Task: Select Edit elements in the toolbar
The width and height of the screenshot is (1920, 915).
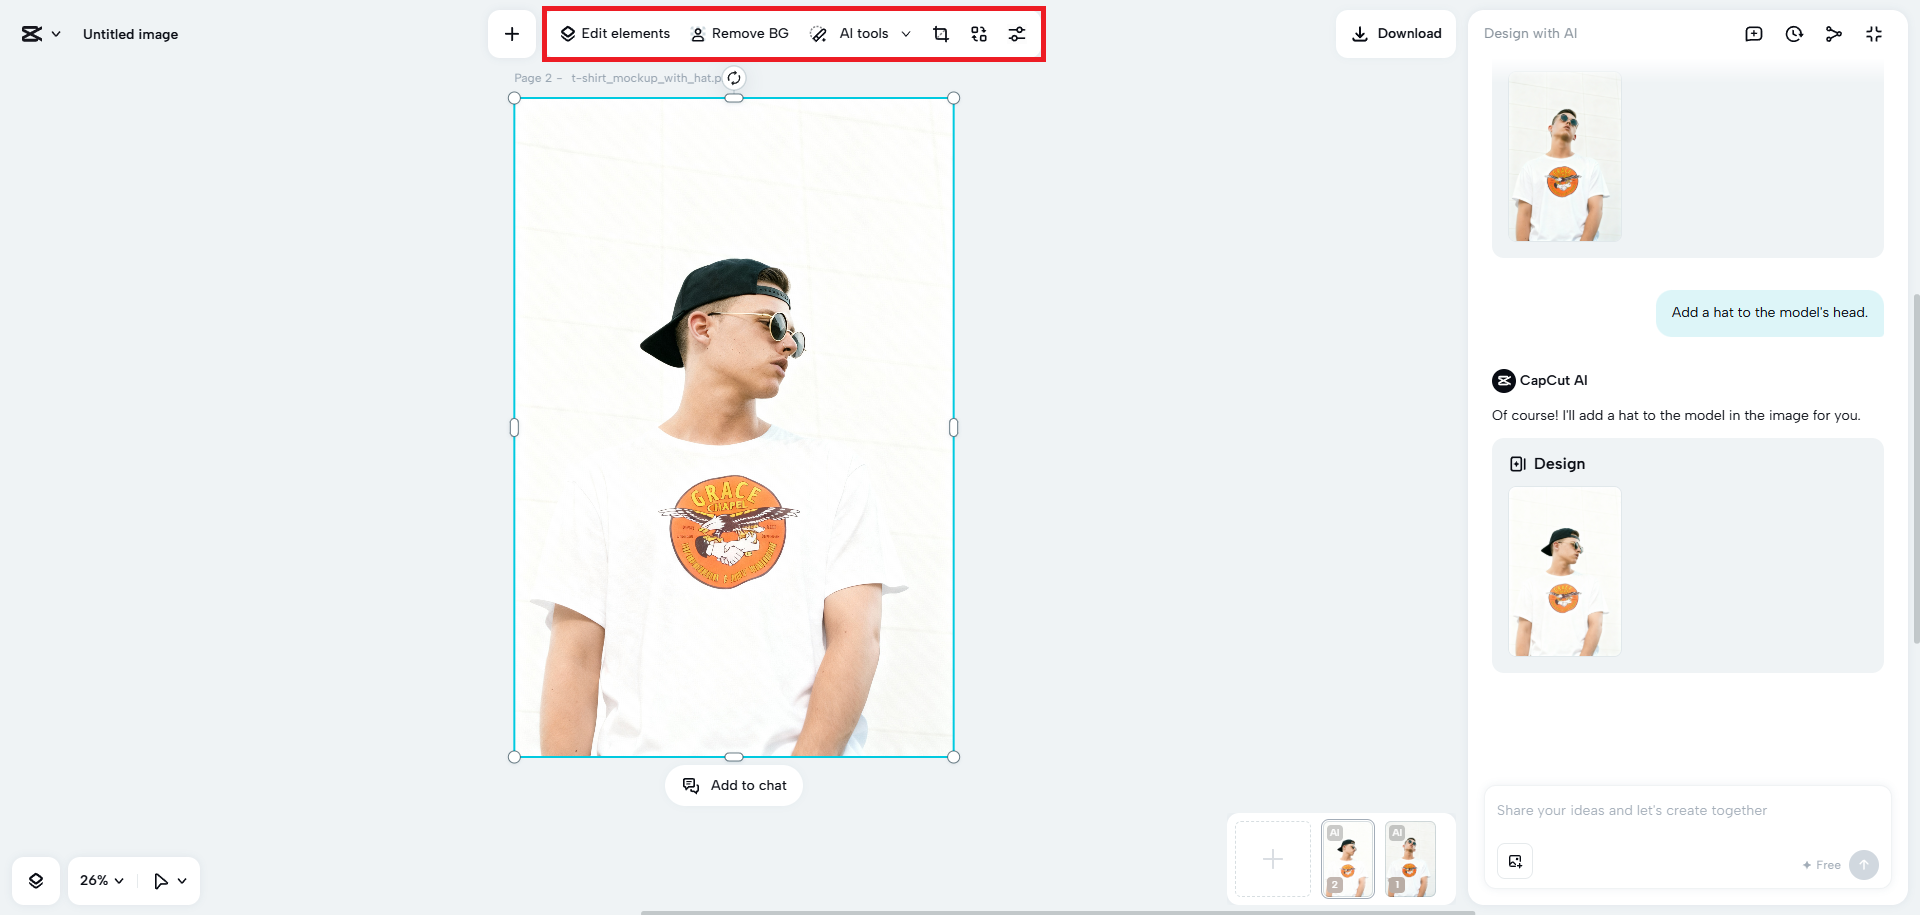Action: (x=615, y=33)
